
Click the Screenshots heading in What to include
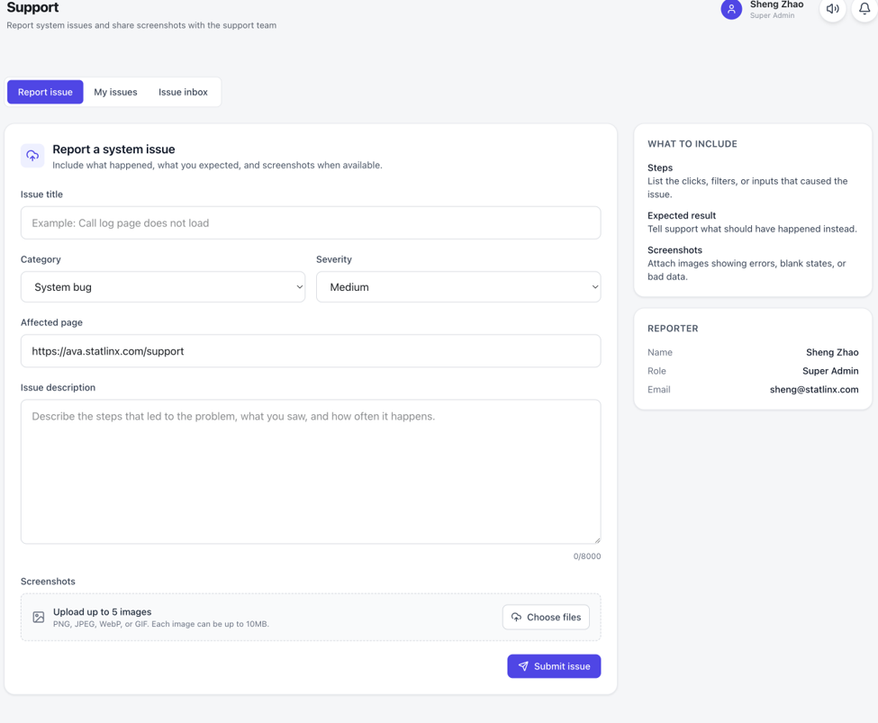coord(675,250)
